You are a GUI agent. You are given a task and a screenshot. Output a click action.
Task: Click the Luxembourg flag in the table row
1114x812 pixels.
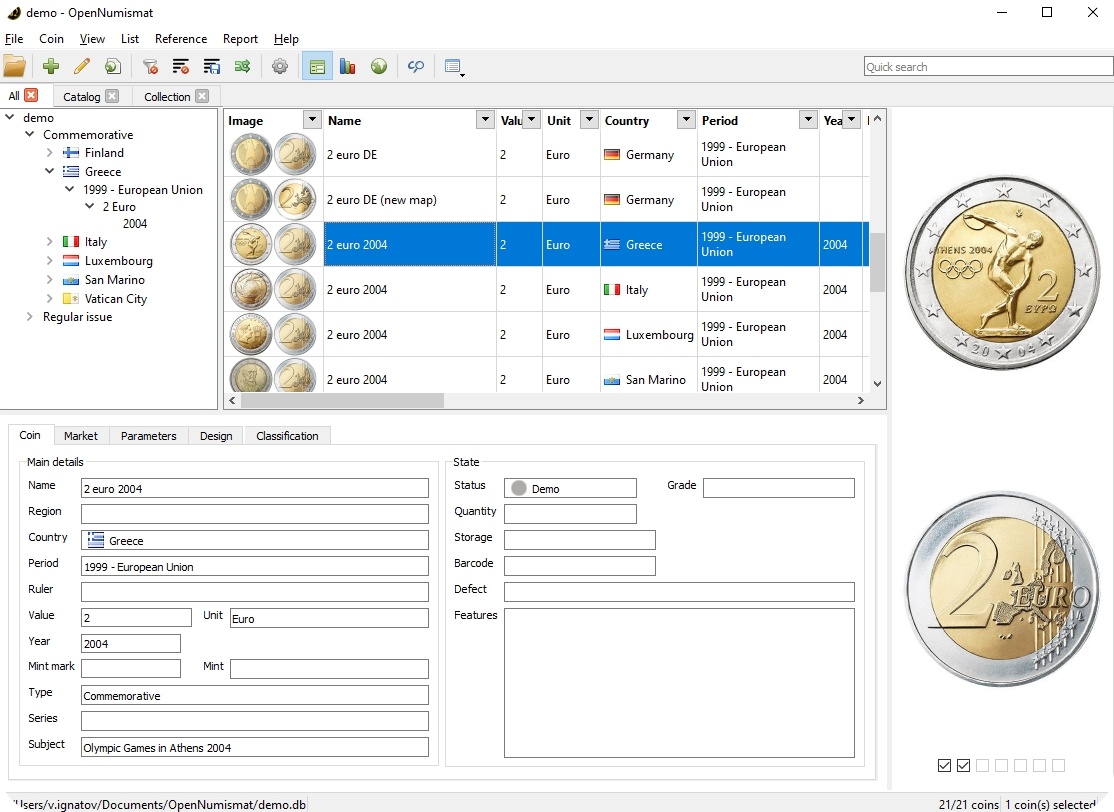(612, 335)
